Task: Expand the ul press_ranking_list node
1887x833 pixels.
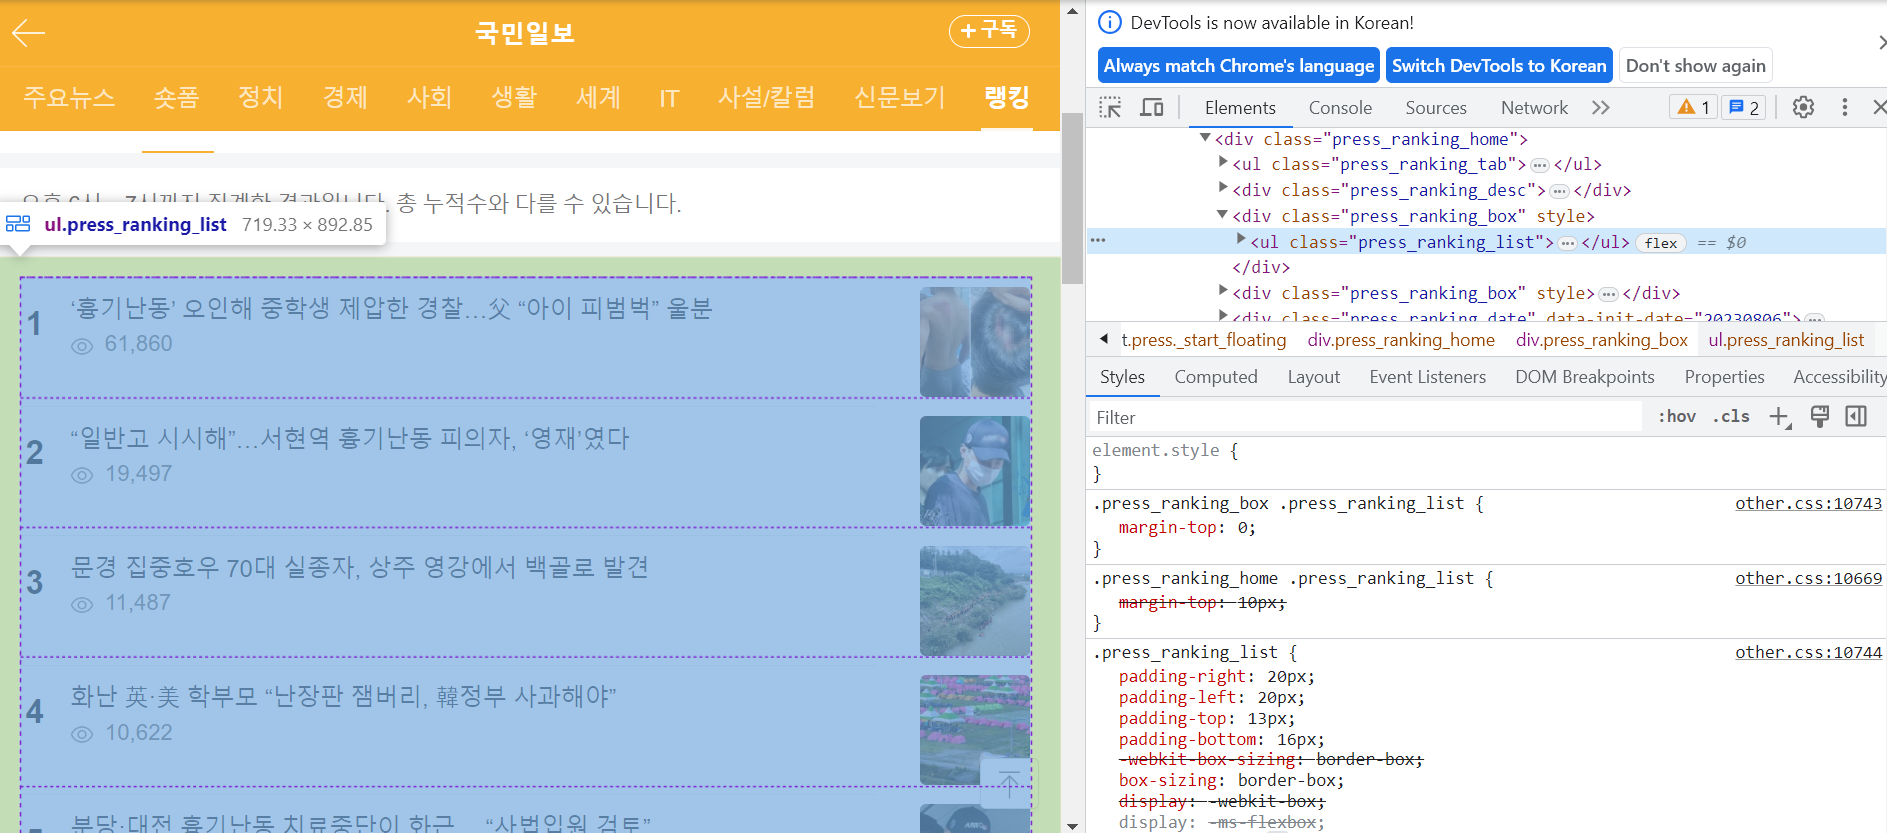Action: click(x=1241, y=239)
